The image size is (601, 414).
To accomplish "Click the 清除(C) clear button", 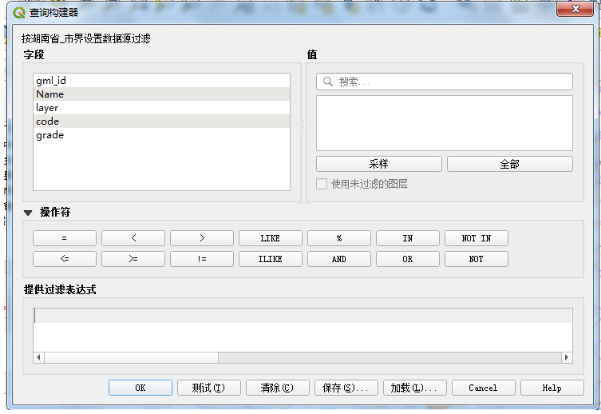I will tap(278, 388).
